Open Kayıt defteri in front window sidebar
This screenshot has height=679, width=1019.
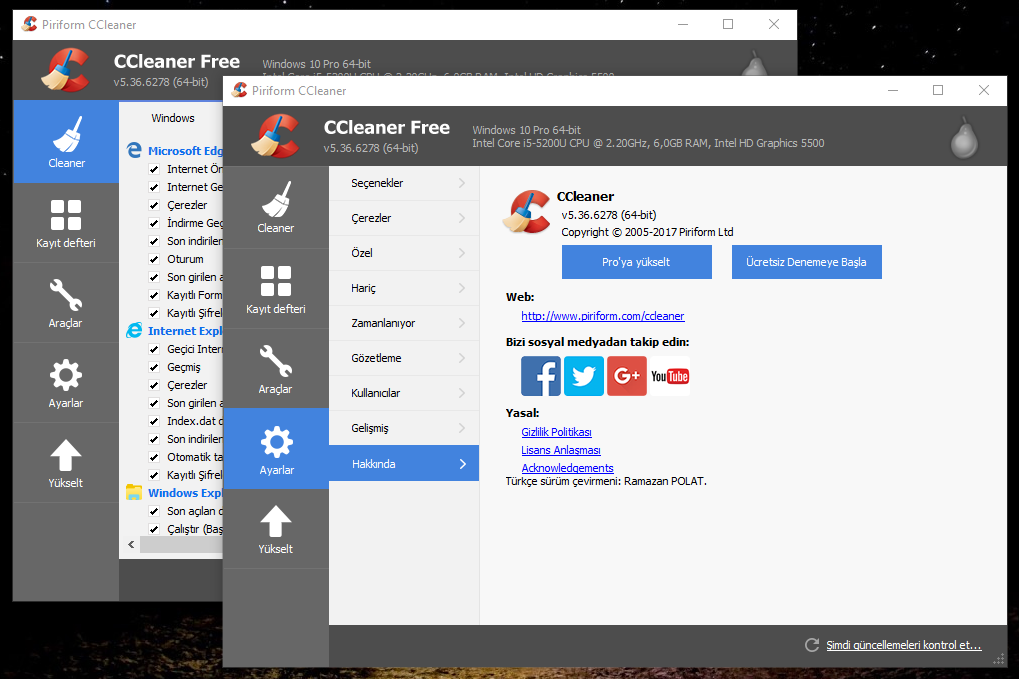pos(276,288)
